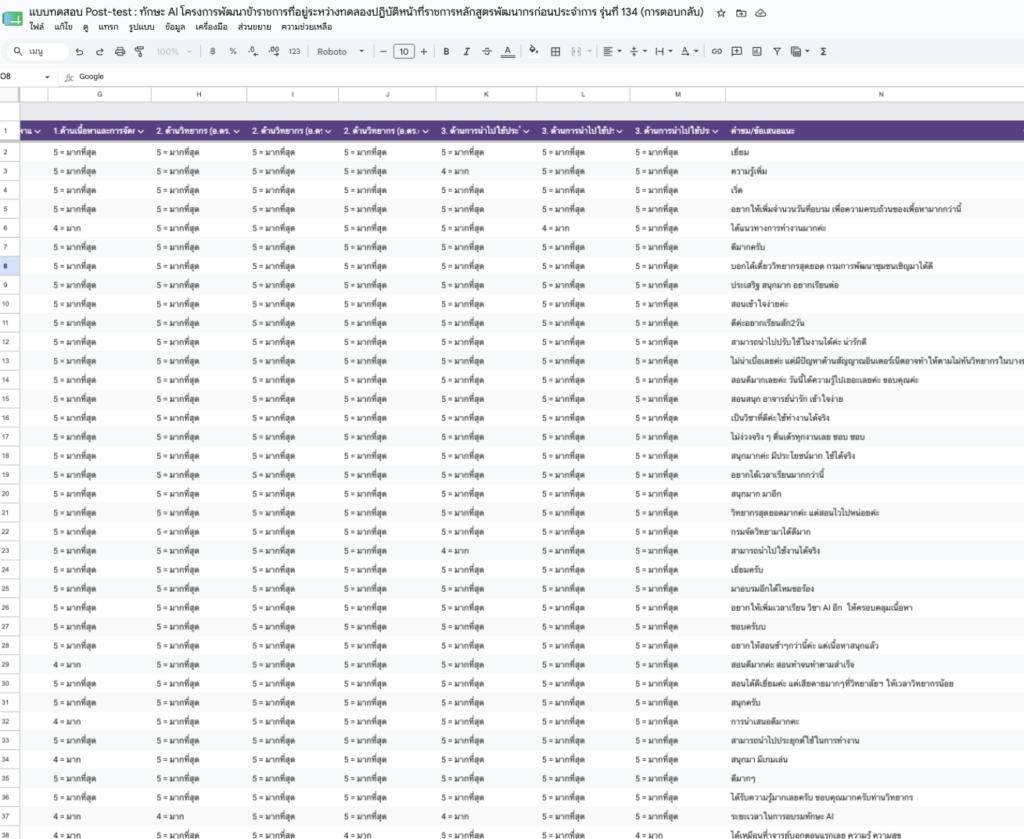Select the paint format roller icon
This screenshot has width=1024, height=839.
point(139,52)
